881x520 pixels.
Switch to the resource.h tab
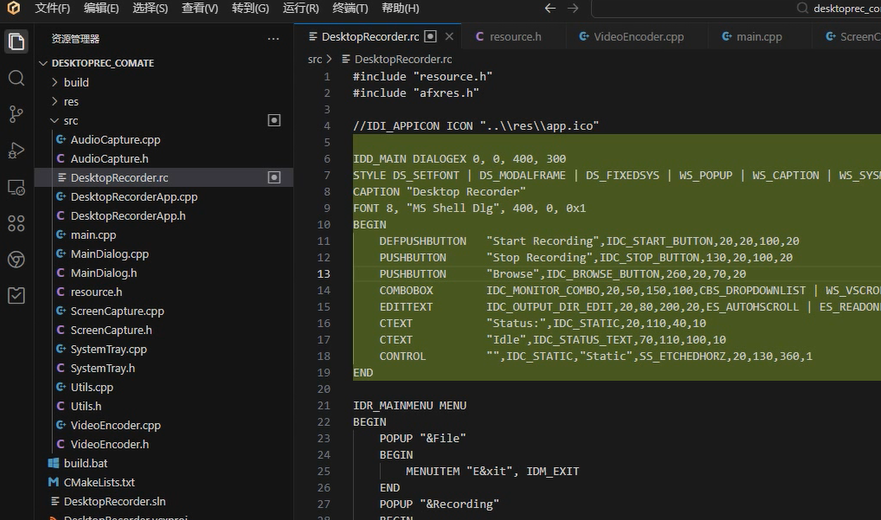point(515,37)
